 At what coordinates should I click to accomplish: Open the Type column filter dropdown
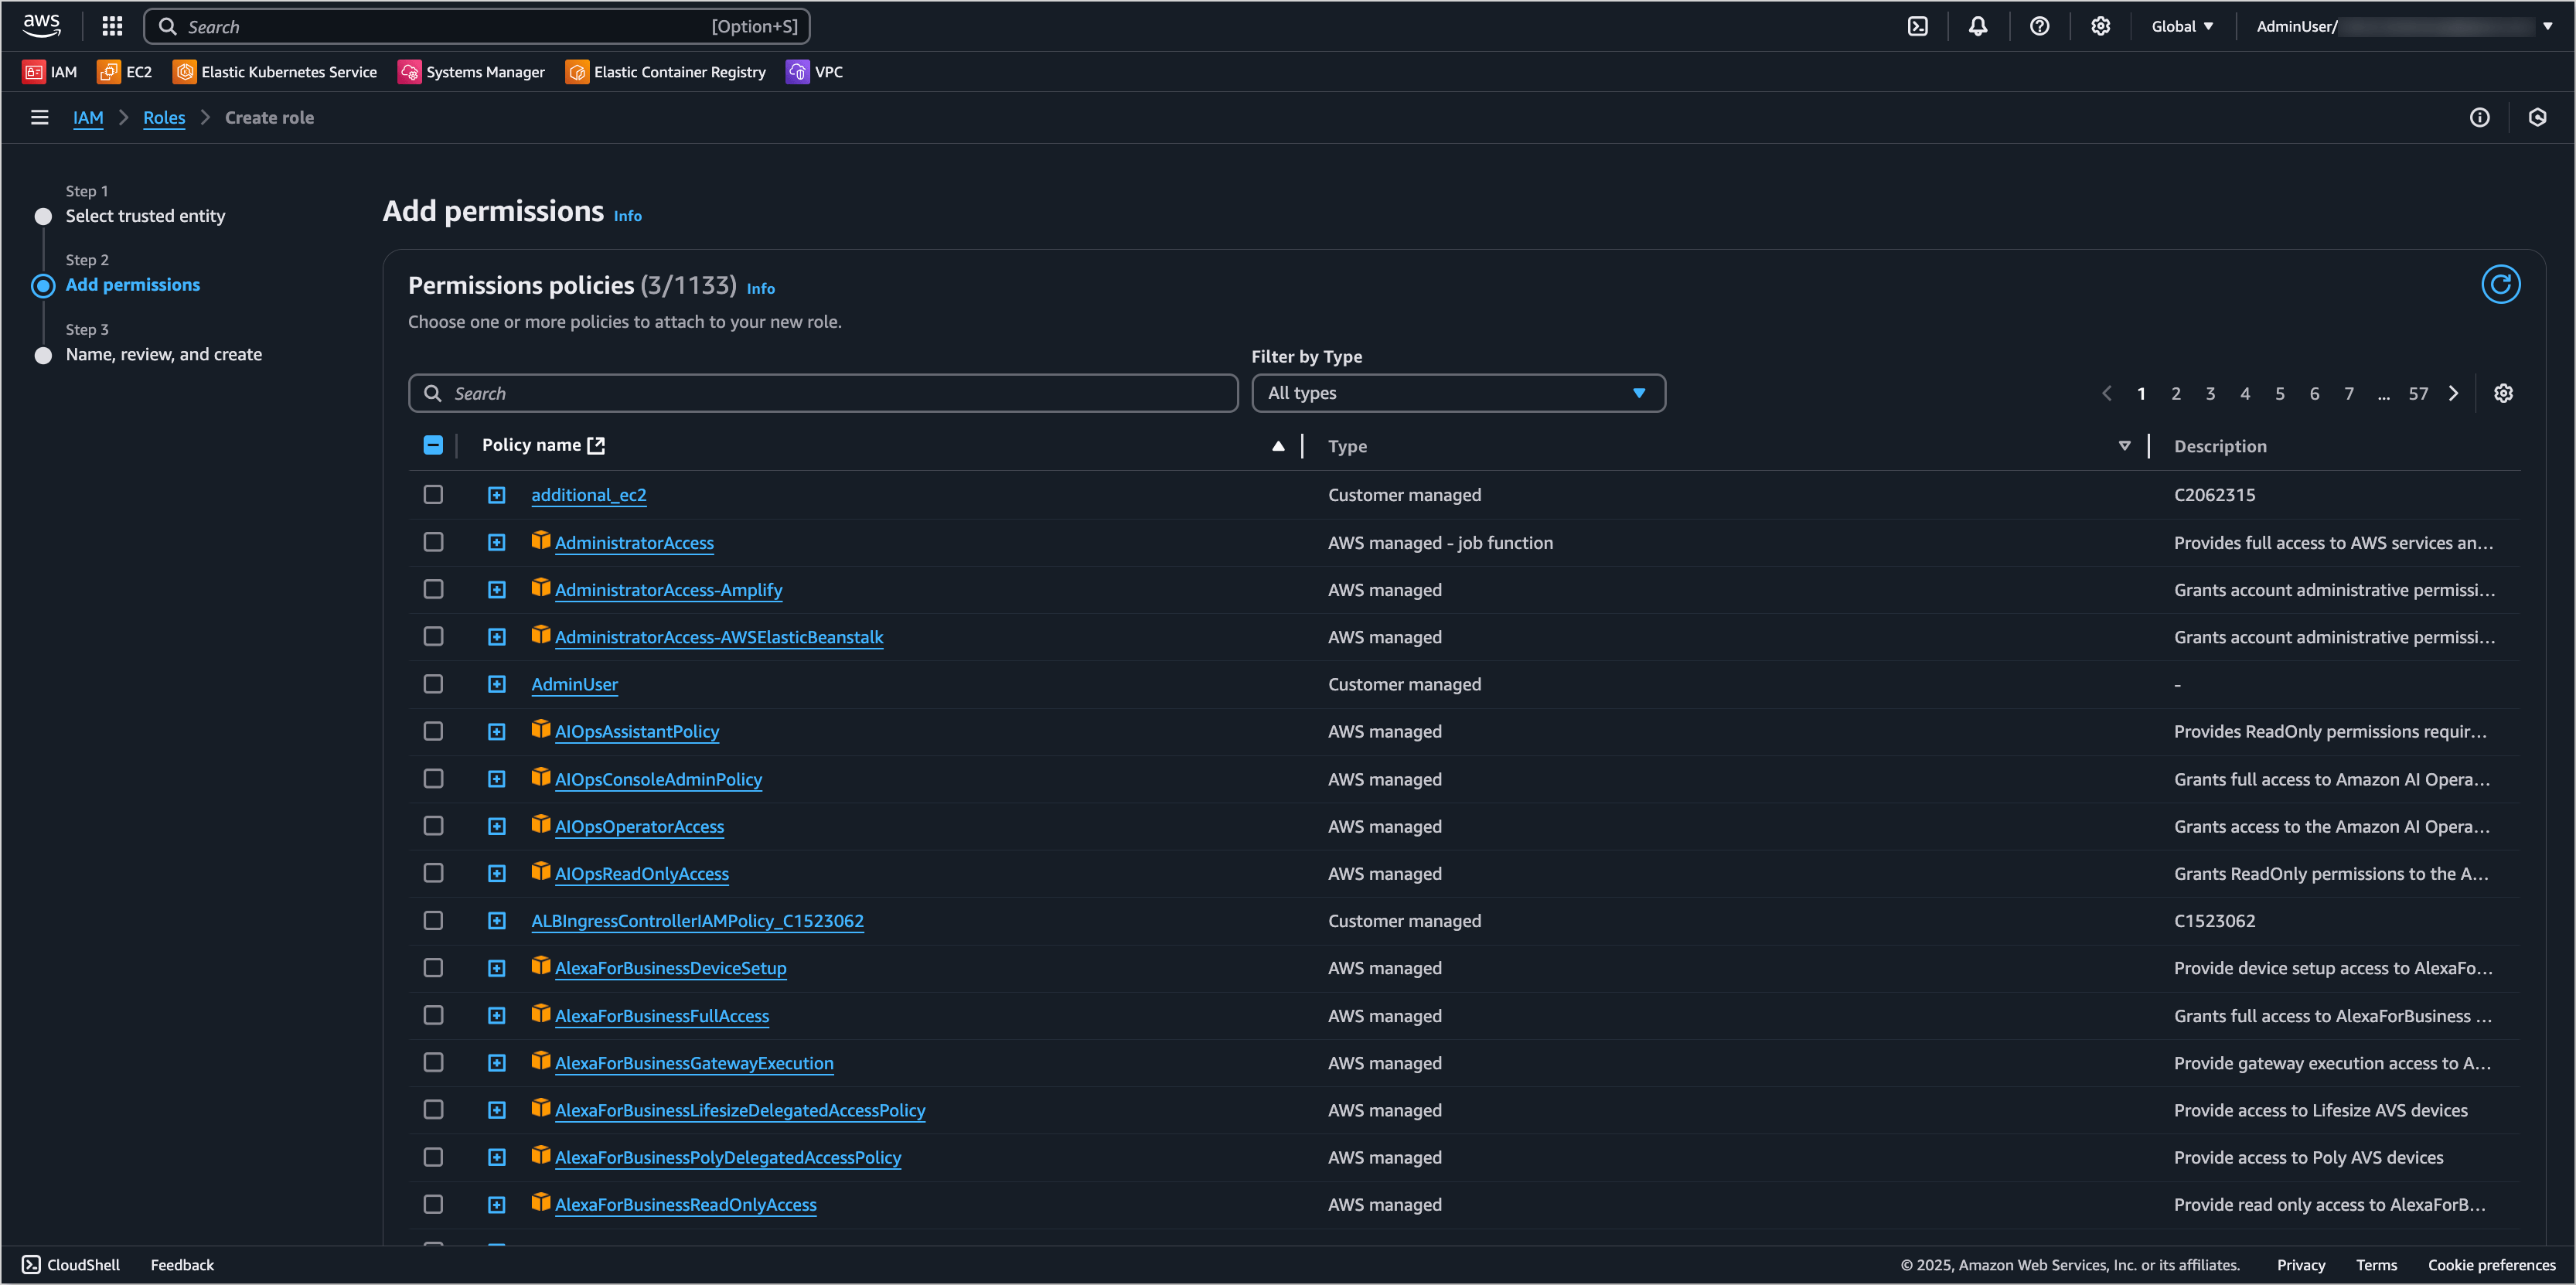pyautogui.click(x=2124, y=446)
